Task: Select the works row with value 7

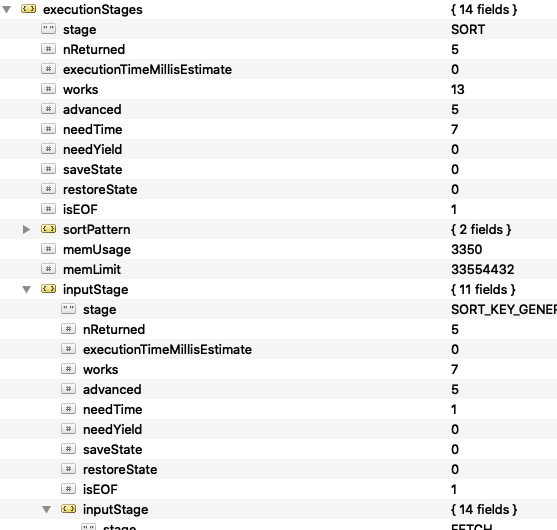Action: point(278,370)
